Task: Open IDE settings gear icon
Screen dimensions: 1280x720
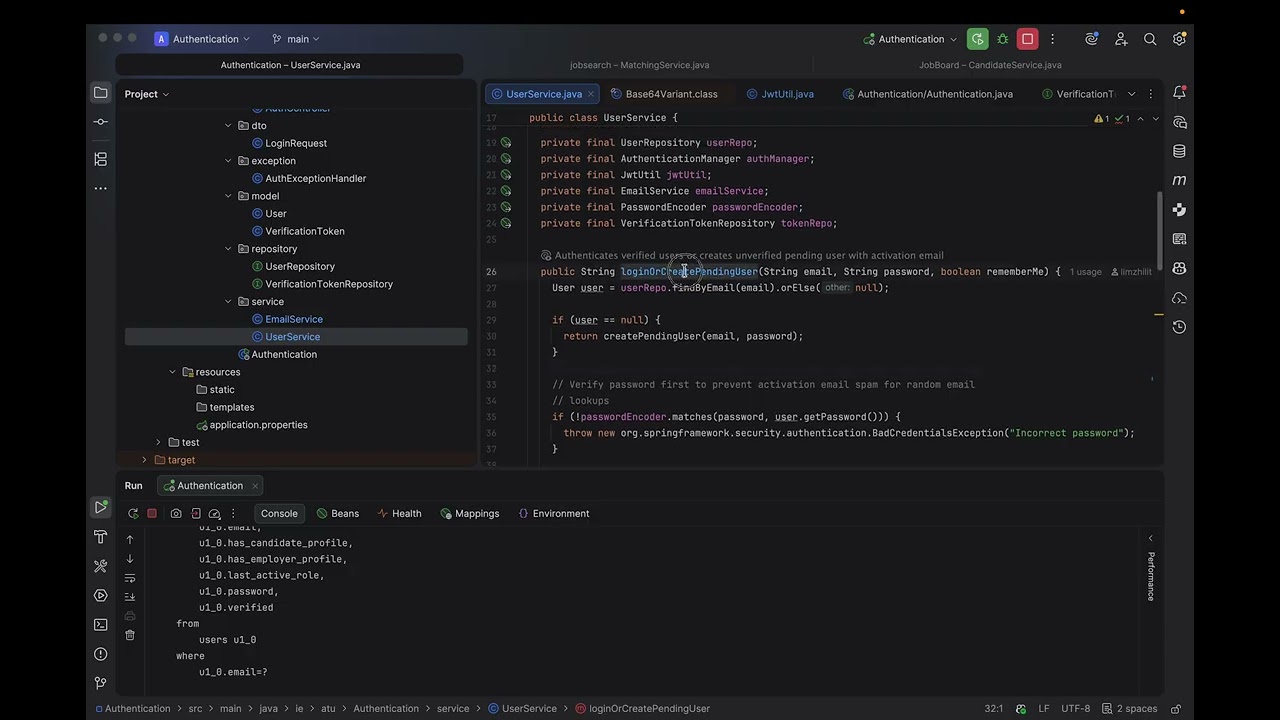Action: (1179, 39)
